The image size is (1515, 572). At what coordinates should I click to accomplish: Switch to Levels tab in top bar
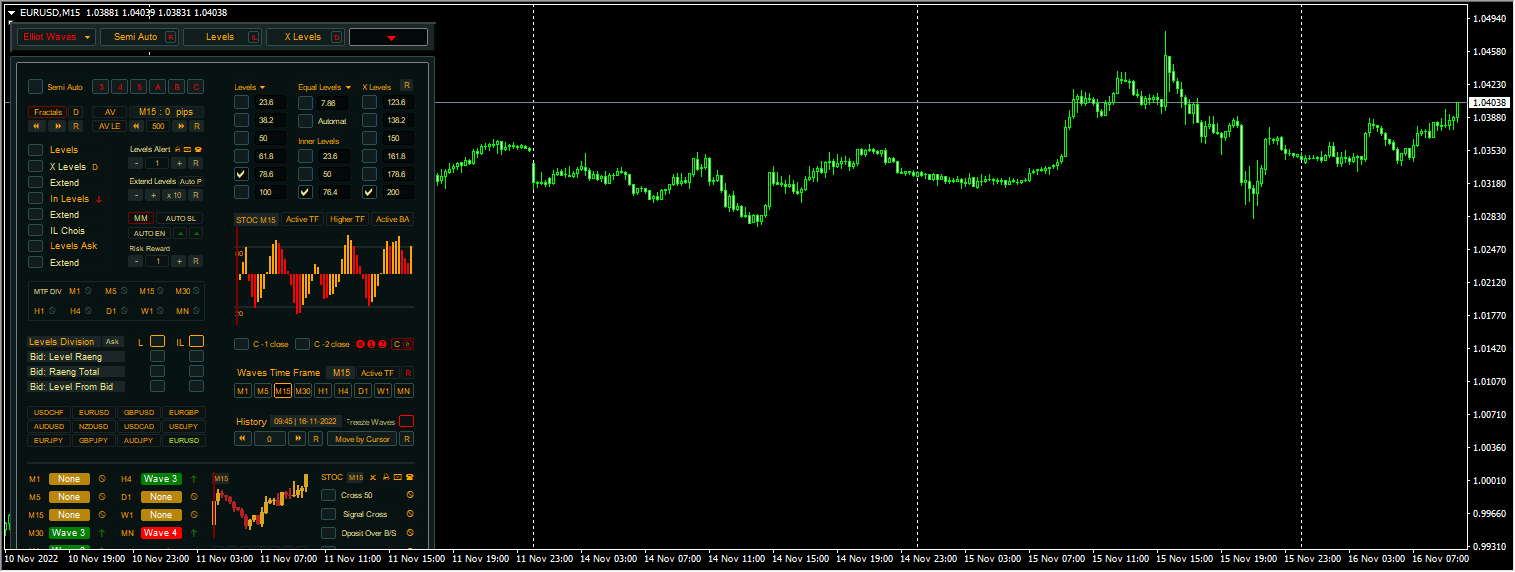point(223,37)
